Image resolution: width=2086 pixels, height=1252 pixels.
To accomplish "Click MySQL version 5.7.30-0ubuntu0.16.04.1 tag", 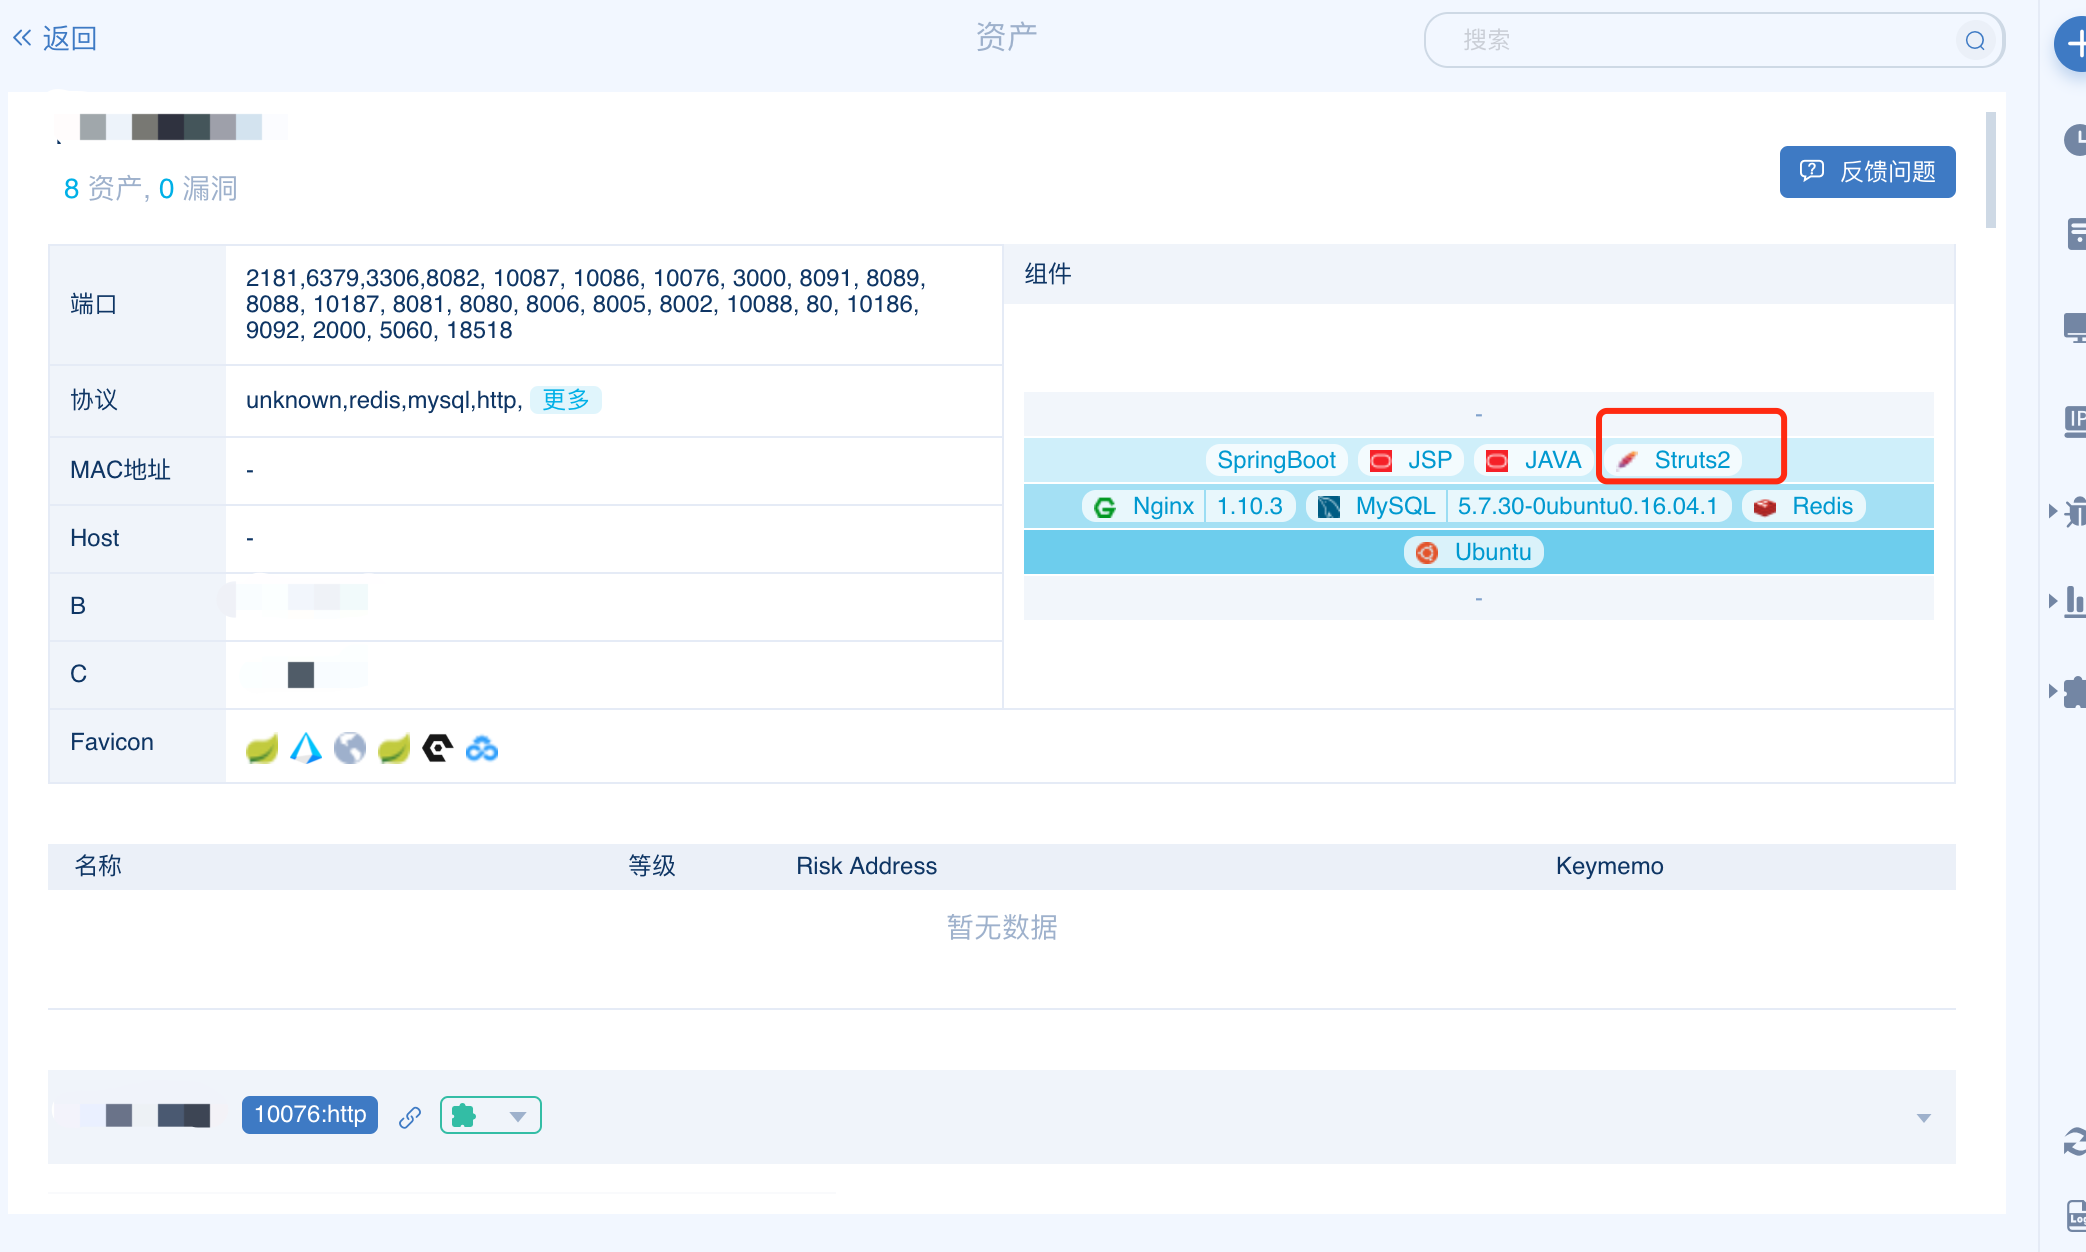I will pyautogui.click(x=1588, y=506).
